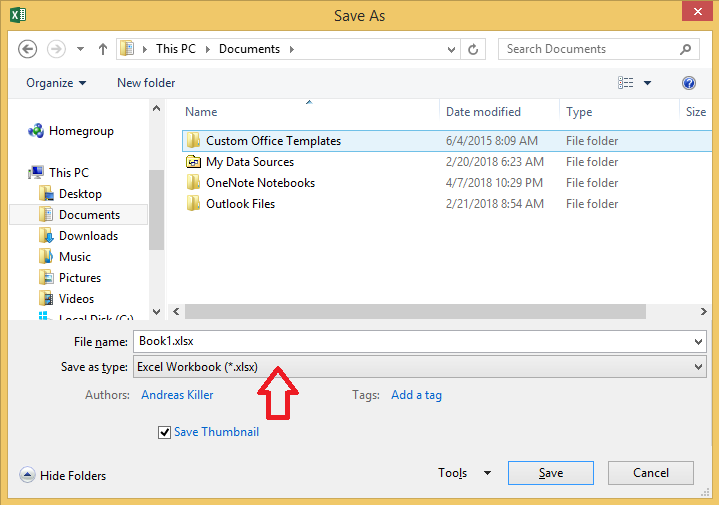Open the File name dropdown arrow
This screenshot has width=719, height=505.
click(x=698, y=342)
